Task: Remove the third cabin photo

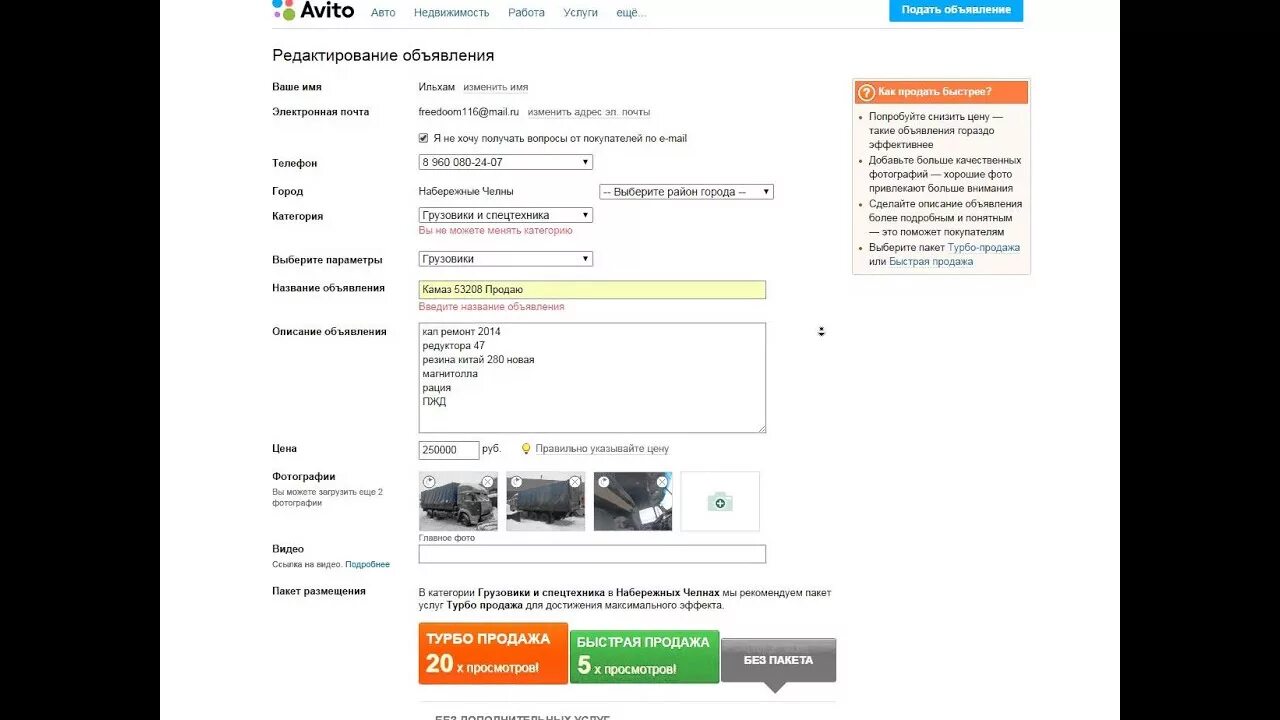Action: pos(662,482)
